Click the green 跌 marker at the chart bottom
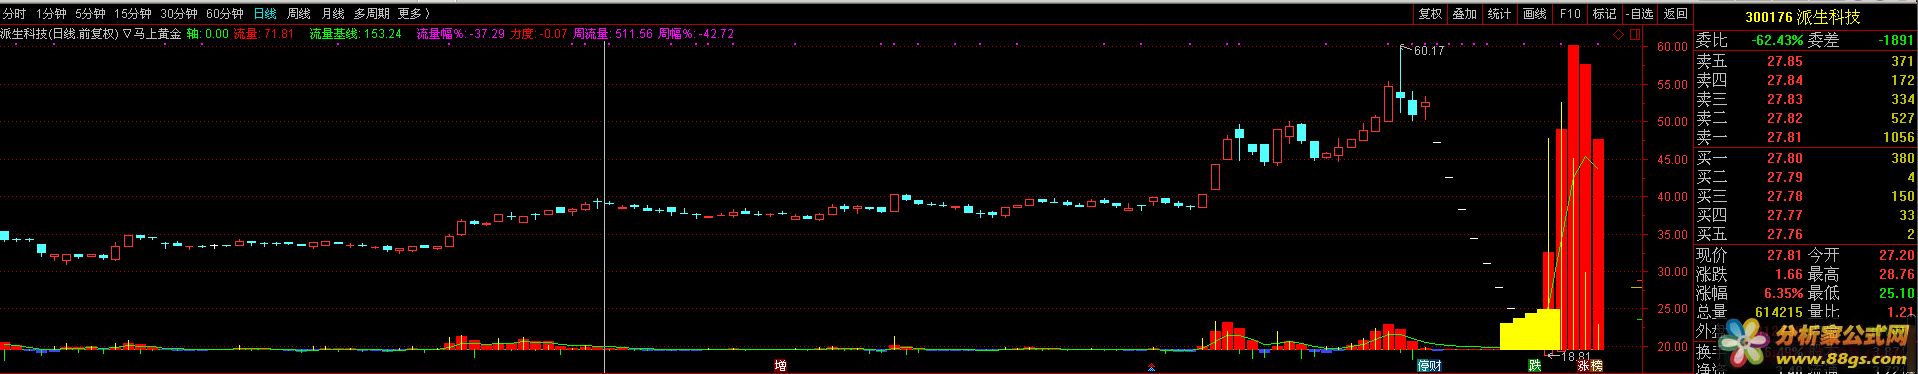 1535,366
